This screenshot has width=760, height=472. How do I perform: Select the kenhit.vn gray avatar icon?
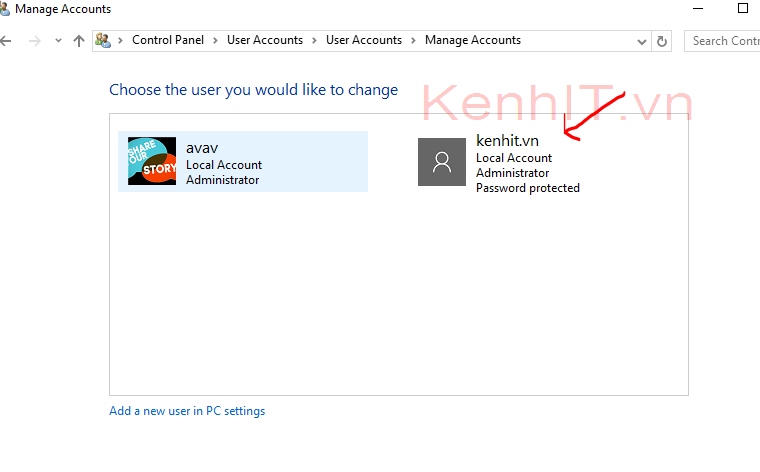coord(442,162)
